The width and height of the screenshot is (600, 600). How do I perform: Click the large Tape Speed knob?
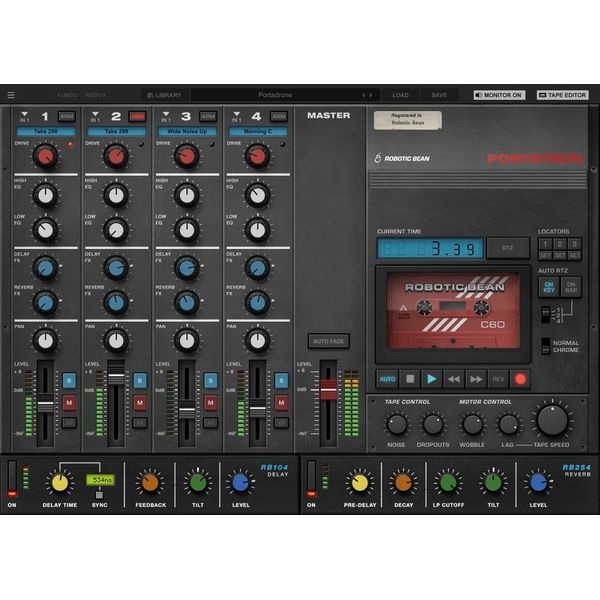[552, 420]
